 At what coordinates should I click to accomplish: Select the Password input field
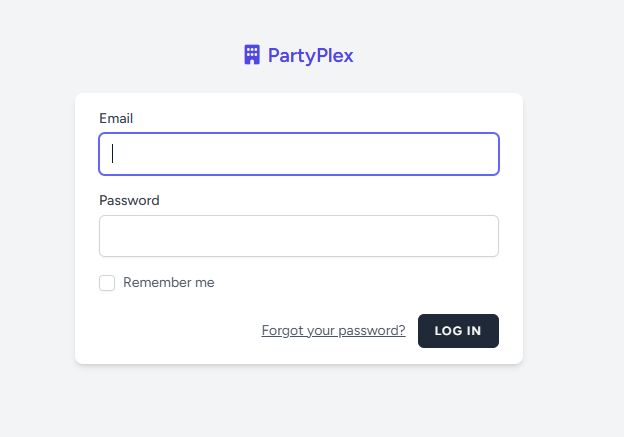(x=298, y=236)
